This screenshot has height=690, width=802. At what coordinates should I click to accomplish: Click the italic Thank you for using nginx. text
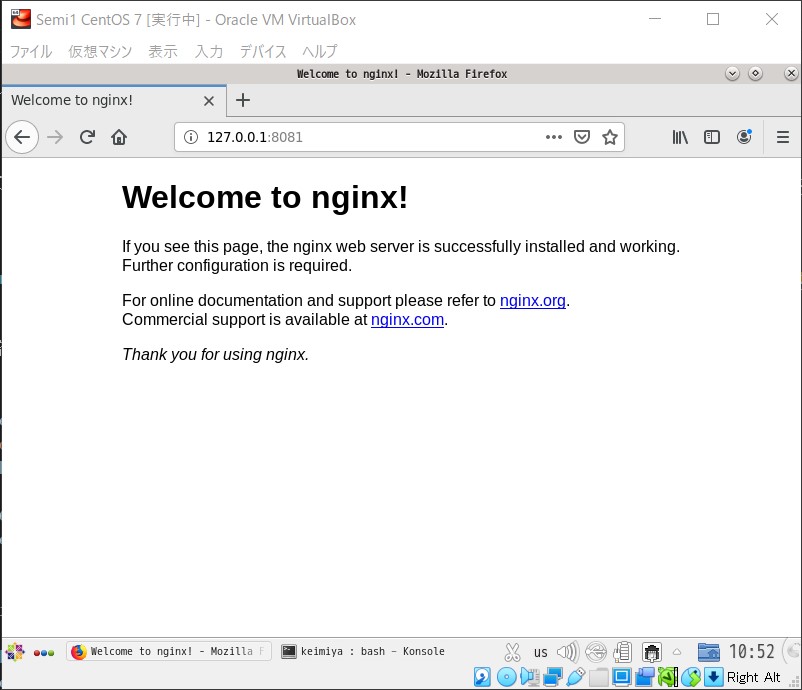215,354
